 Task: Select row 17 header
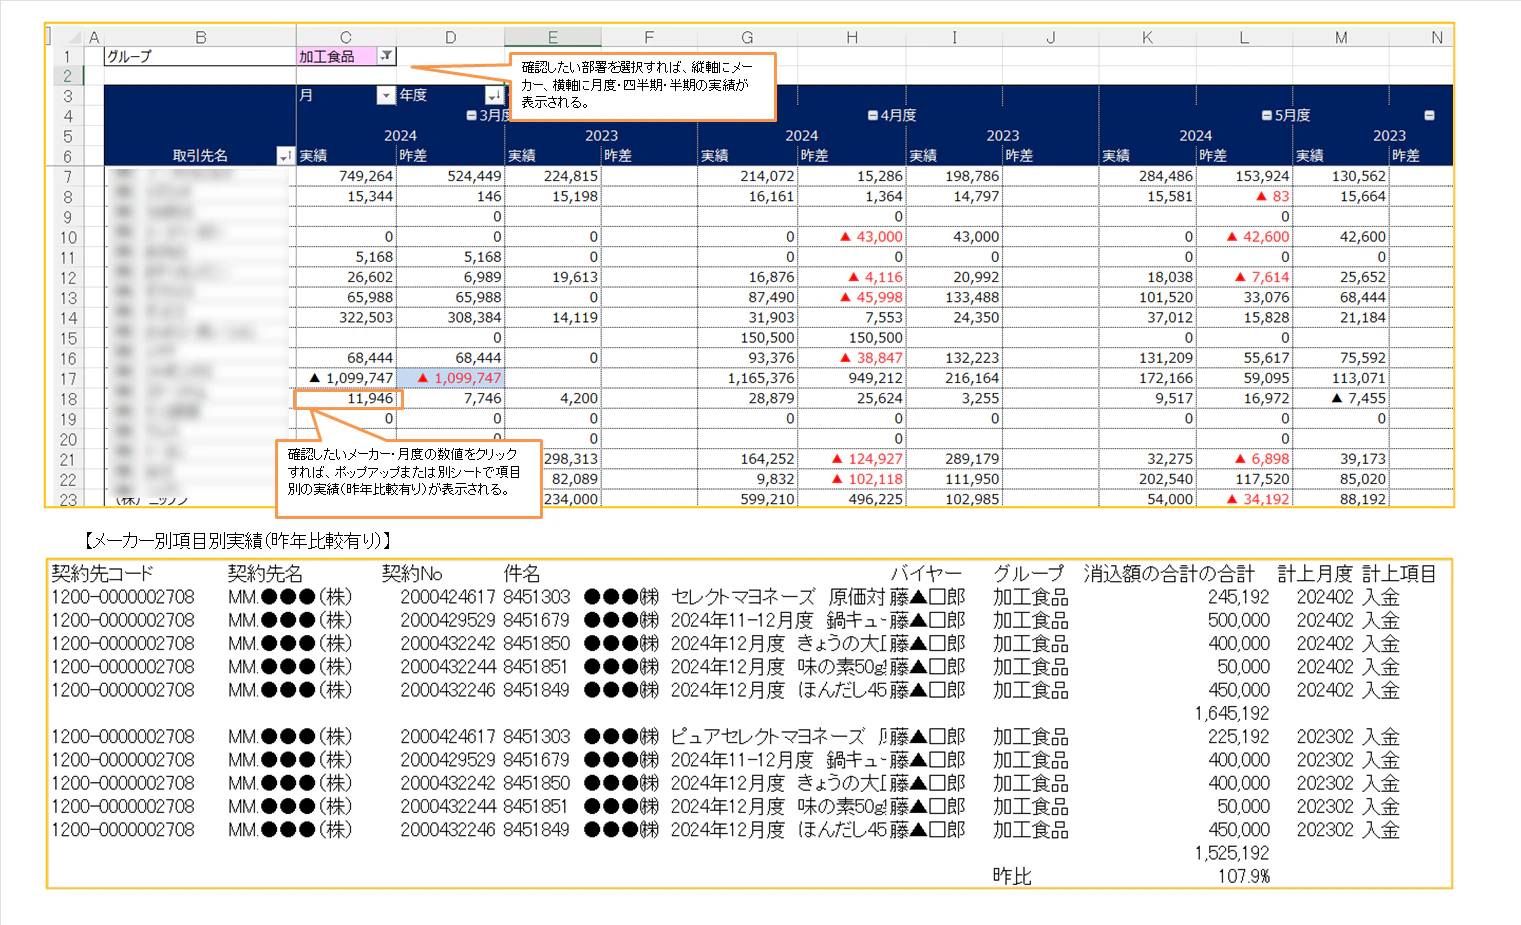pos(68,378)
